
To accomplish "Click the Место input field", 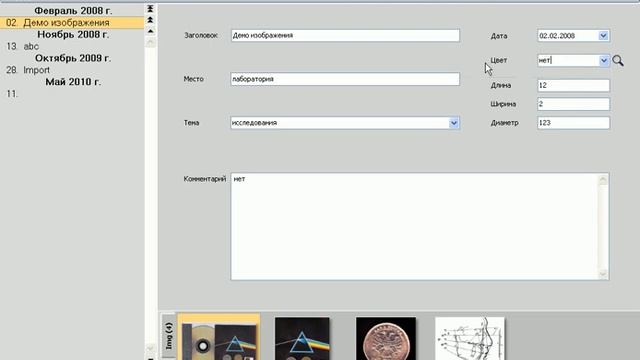I will 345,79.
